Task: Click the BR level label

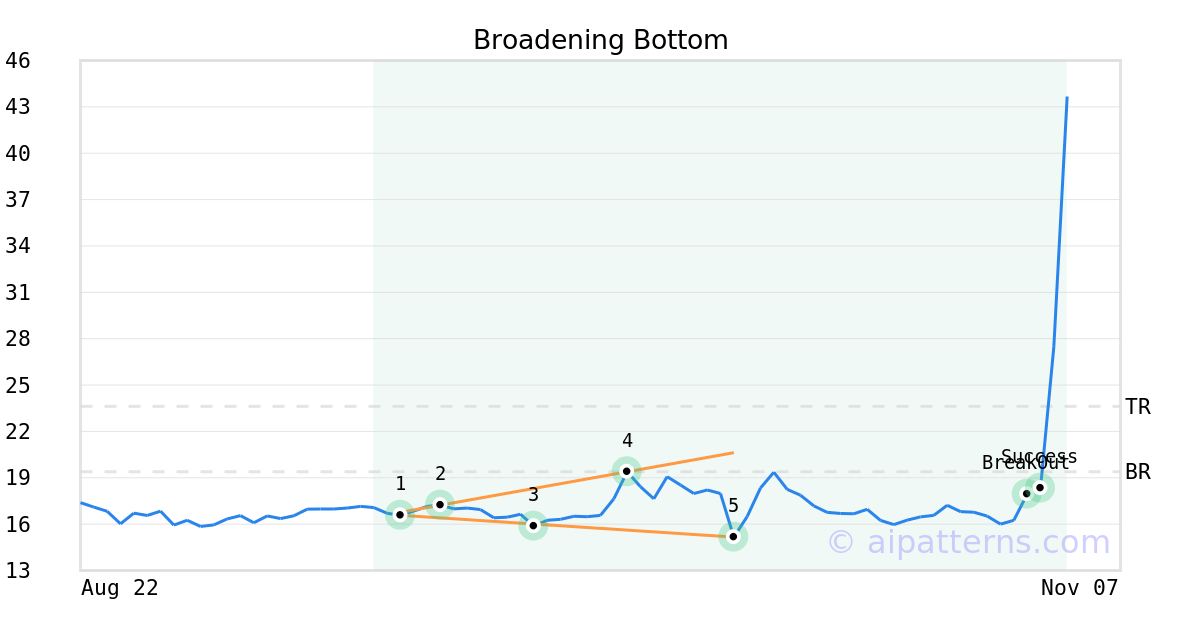Action: [1138, 472]
